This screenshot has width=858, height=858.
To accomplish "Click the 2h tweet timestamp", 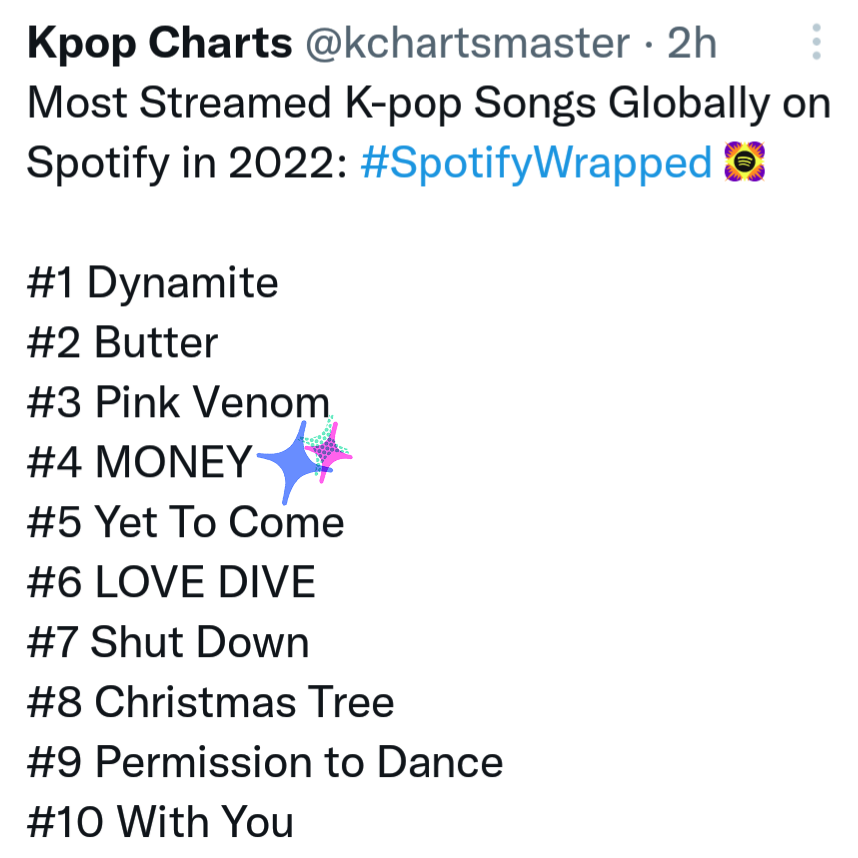I will pyautogui.click(x=692, y=43).
